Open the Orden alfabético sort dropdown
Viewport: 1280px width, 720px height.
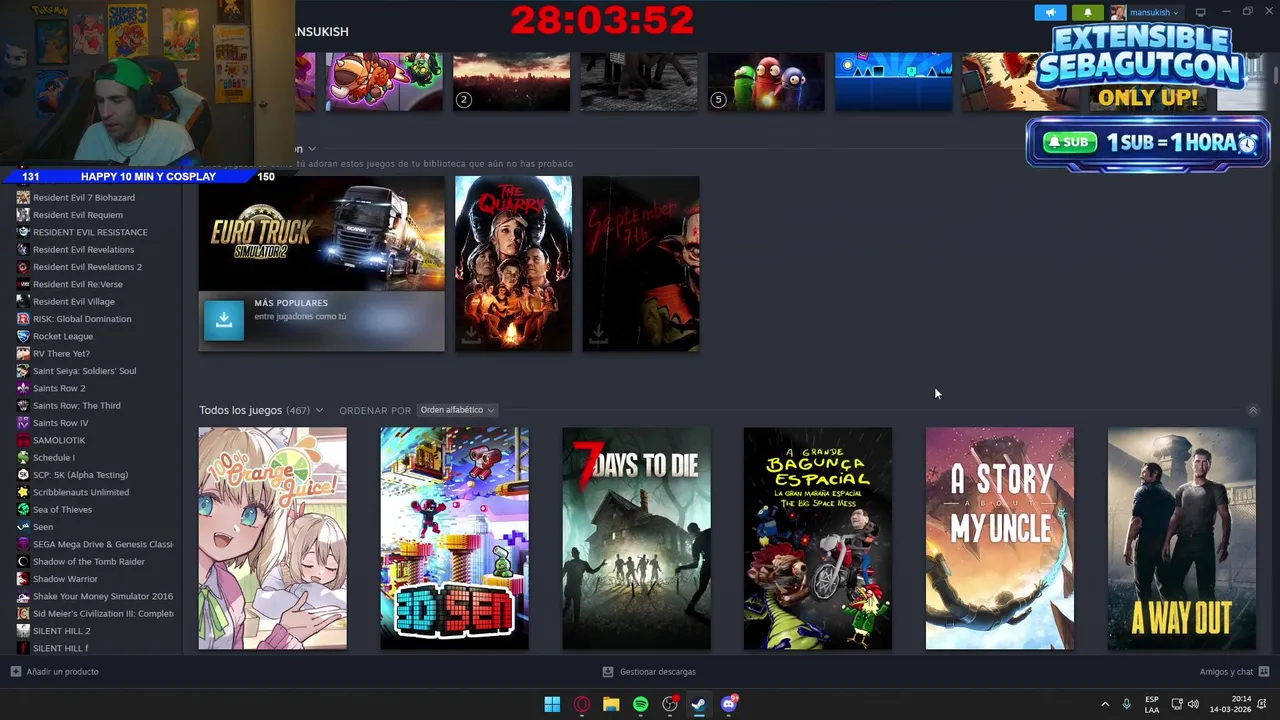[x=457, y=410]
